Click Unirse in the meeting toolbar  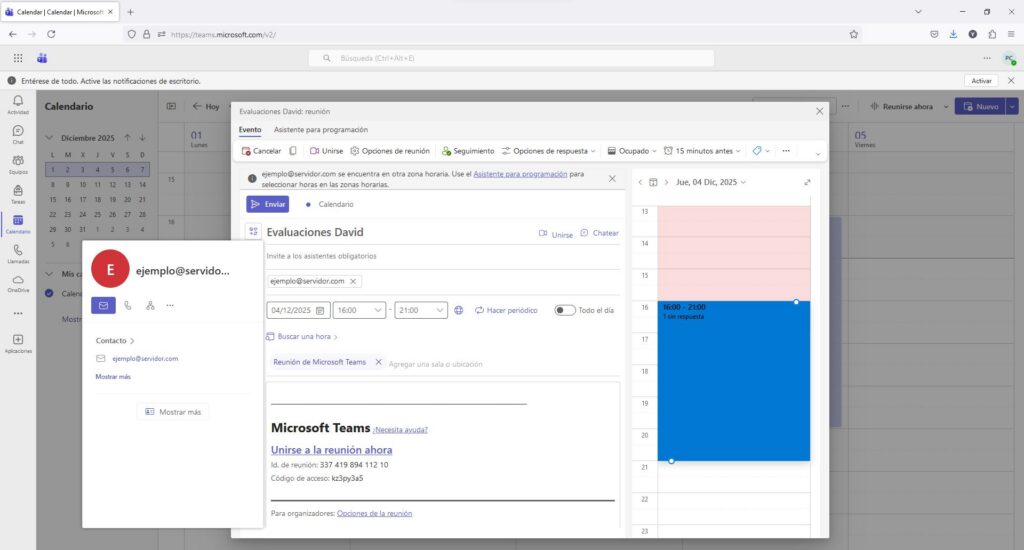326,151
